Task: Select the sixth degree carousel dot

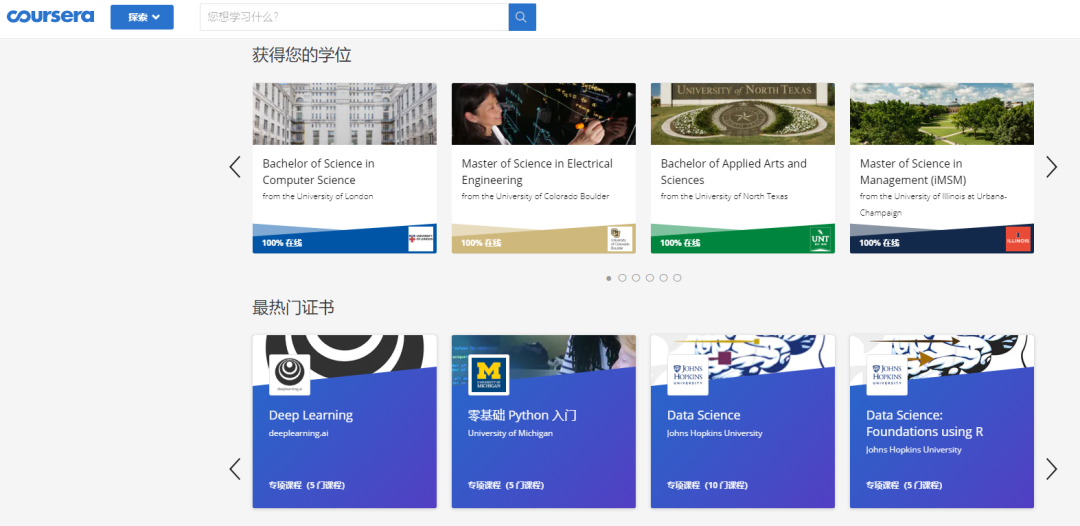Action: click(678, 278)
